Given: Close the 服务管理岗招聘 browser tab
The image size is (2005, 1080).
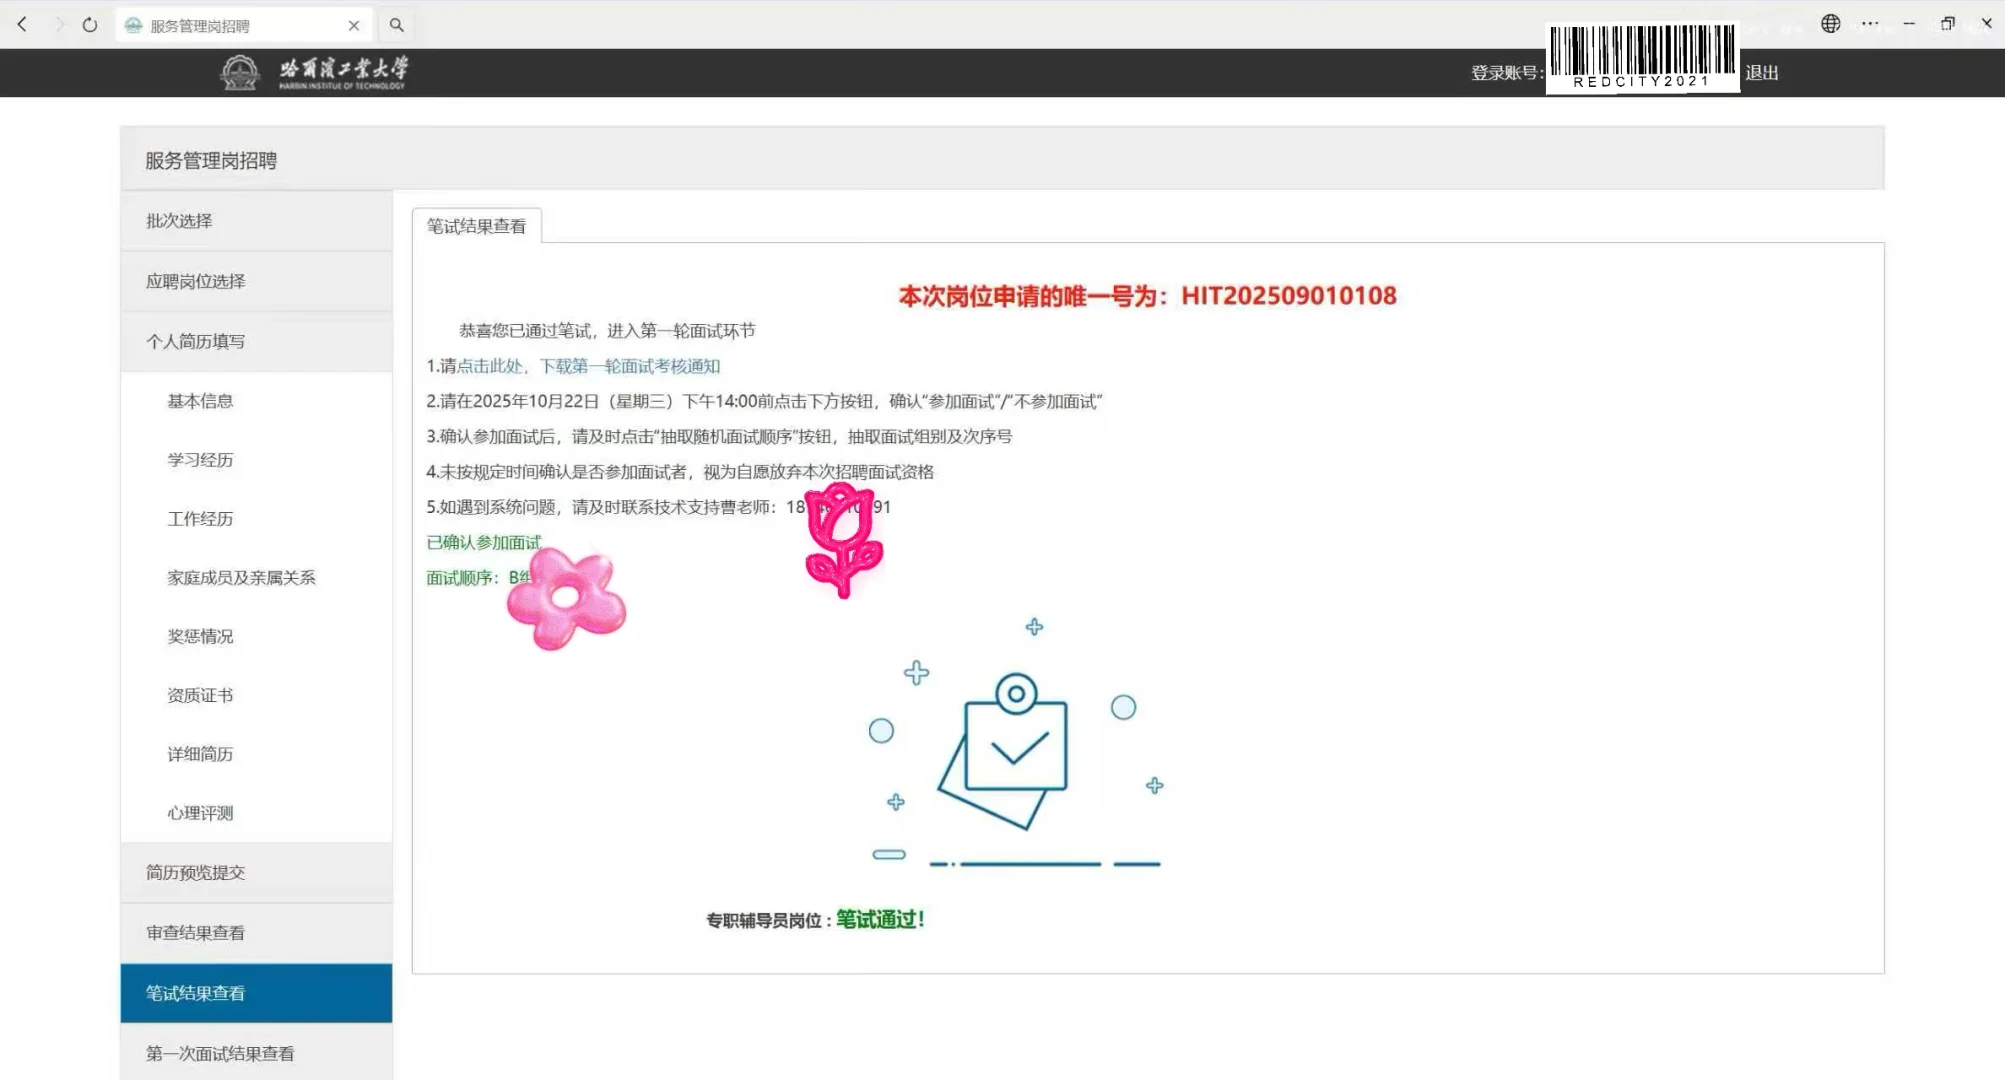Looking at the screenshot, I should tap(354, 26).
